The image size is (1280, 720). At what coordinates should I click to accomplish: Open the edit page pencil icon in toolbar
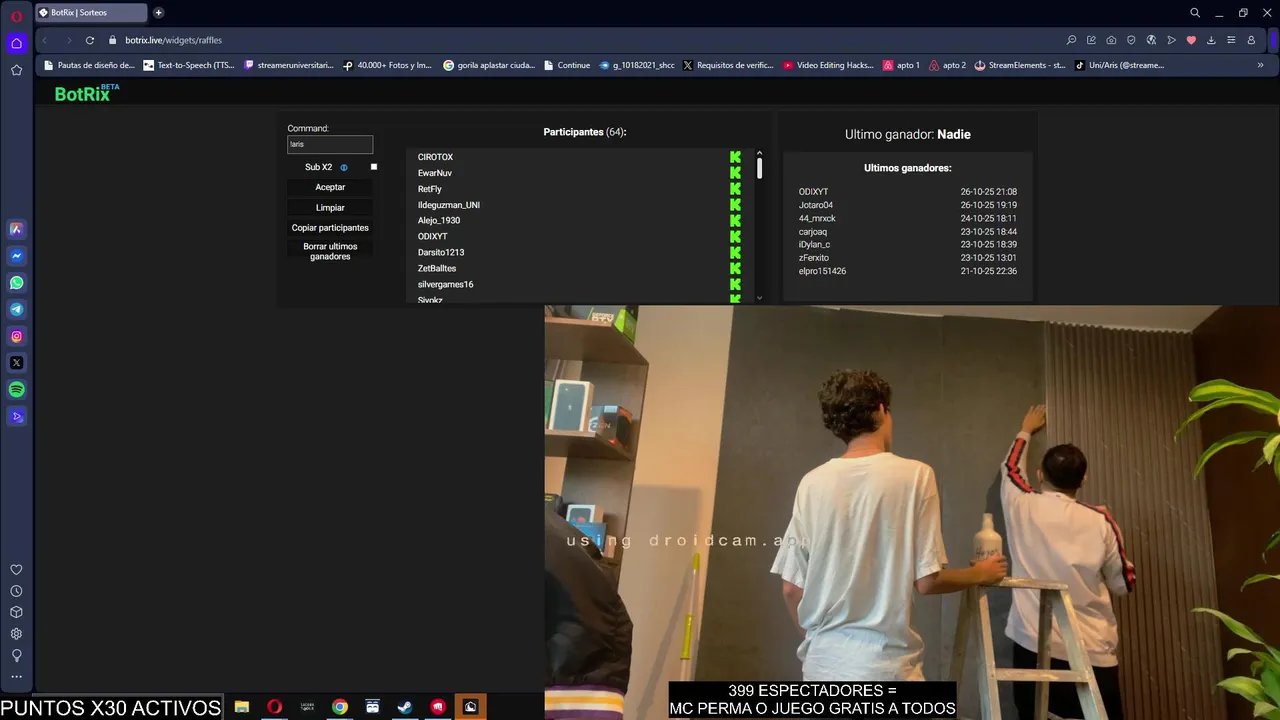(x=1091, y=40)
